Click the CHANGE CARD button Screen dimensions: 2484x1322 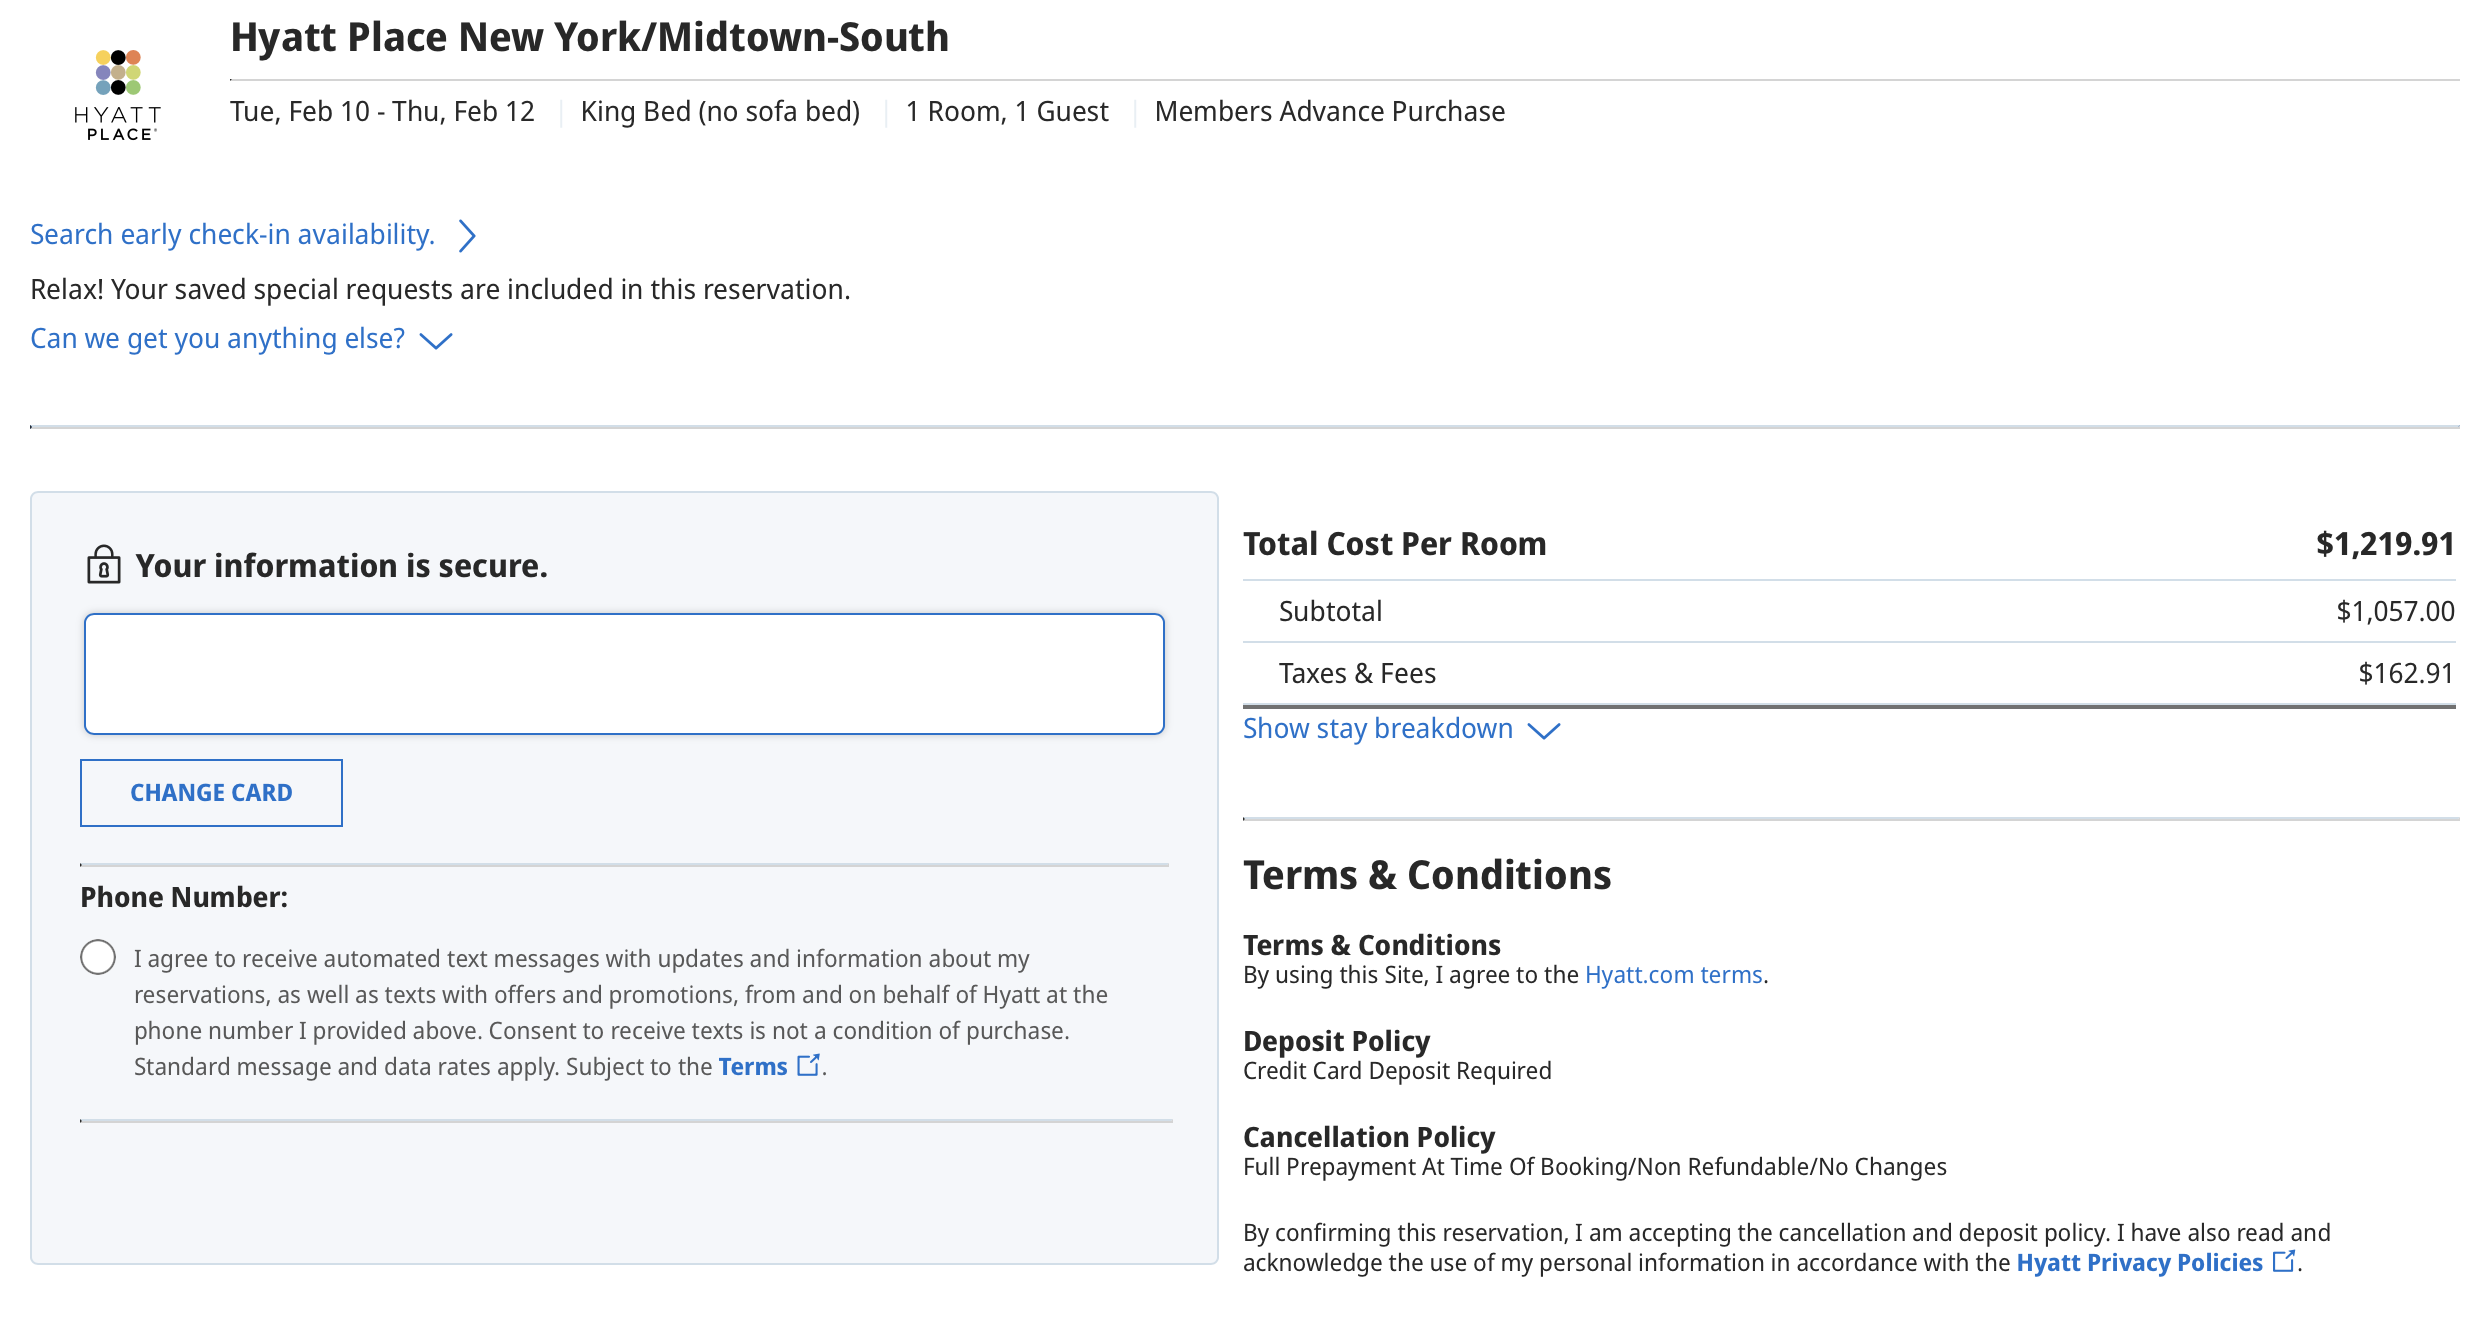[x=211, y=793]
